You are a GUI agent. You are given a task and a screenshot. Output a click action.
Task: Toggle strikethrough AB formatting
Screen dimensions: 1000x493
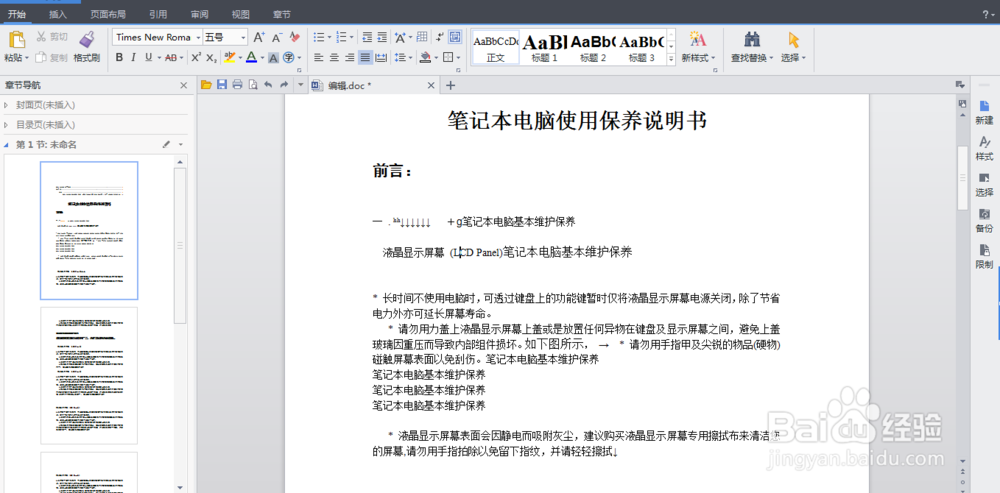(170, 57)
